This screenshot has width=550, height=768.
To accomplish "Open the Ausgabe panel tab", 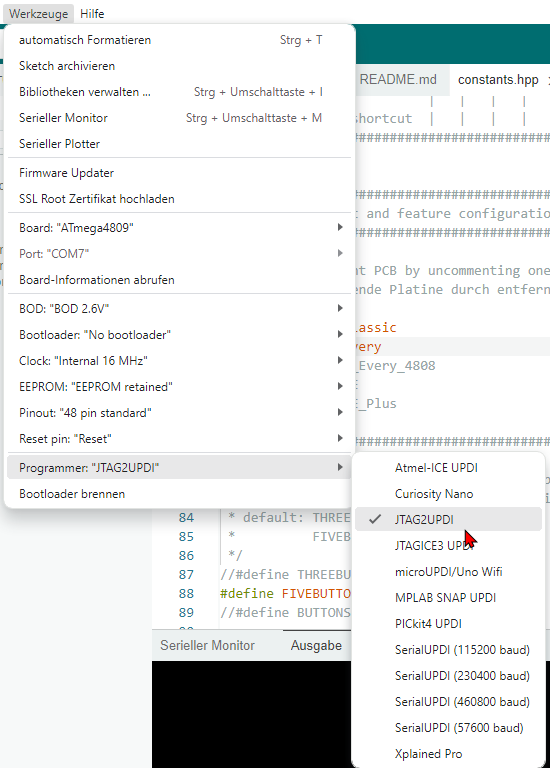I will tap(316, 645).
